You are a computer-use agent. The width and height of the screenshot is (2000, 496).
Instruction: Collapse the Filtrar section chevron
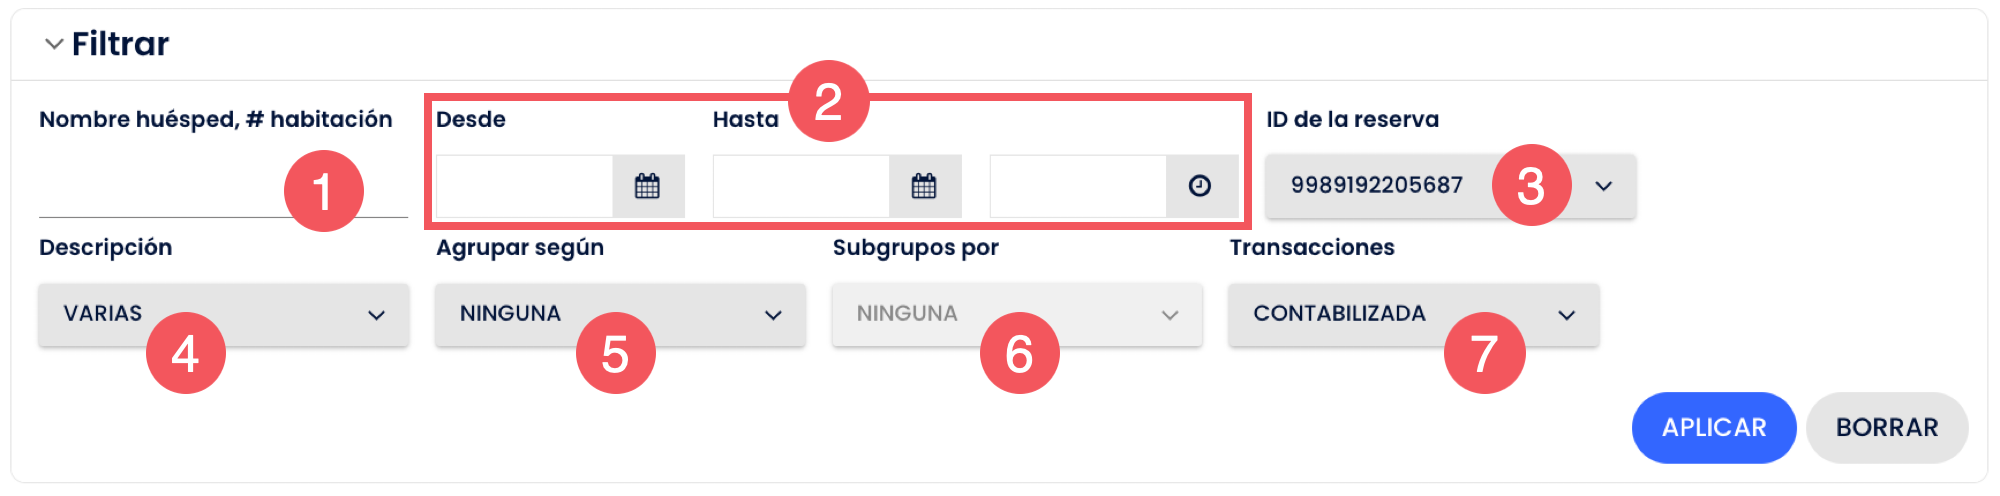pos(54,44)
